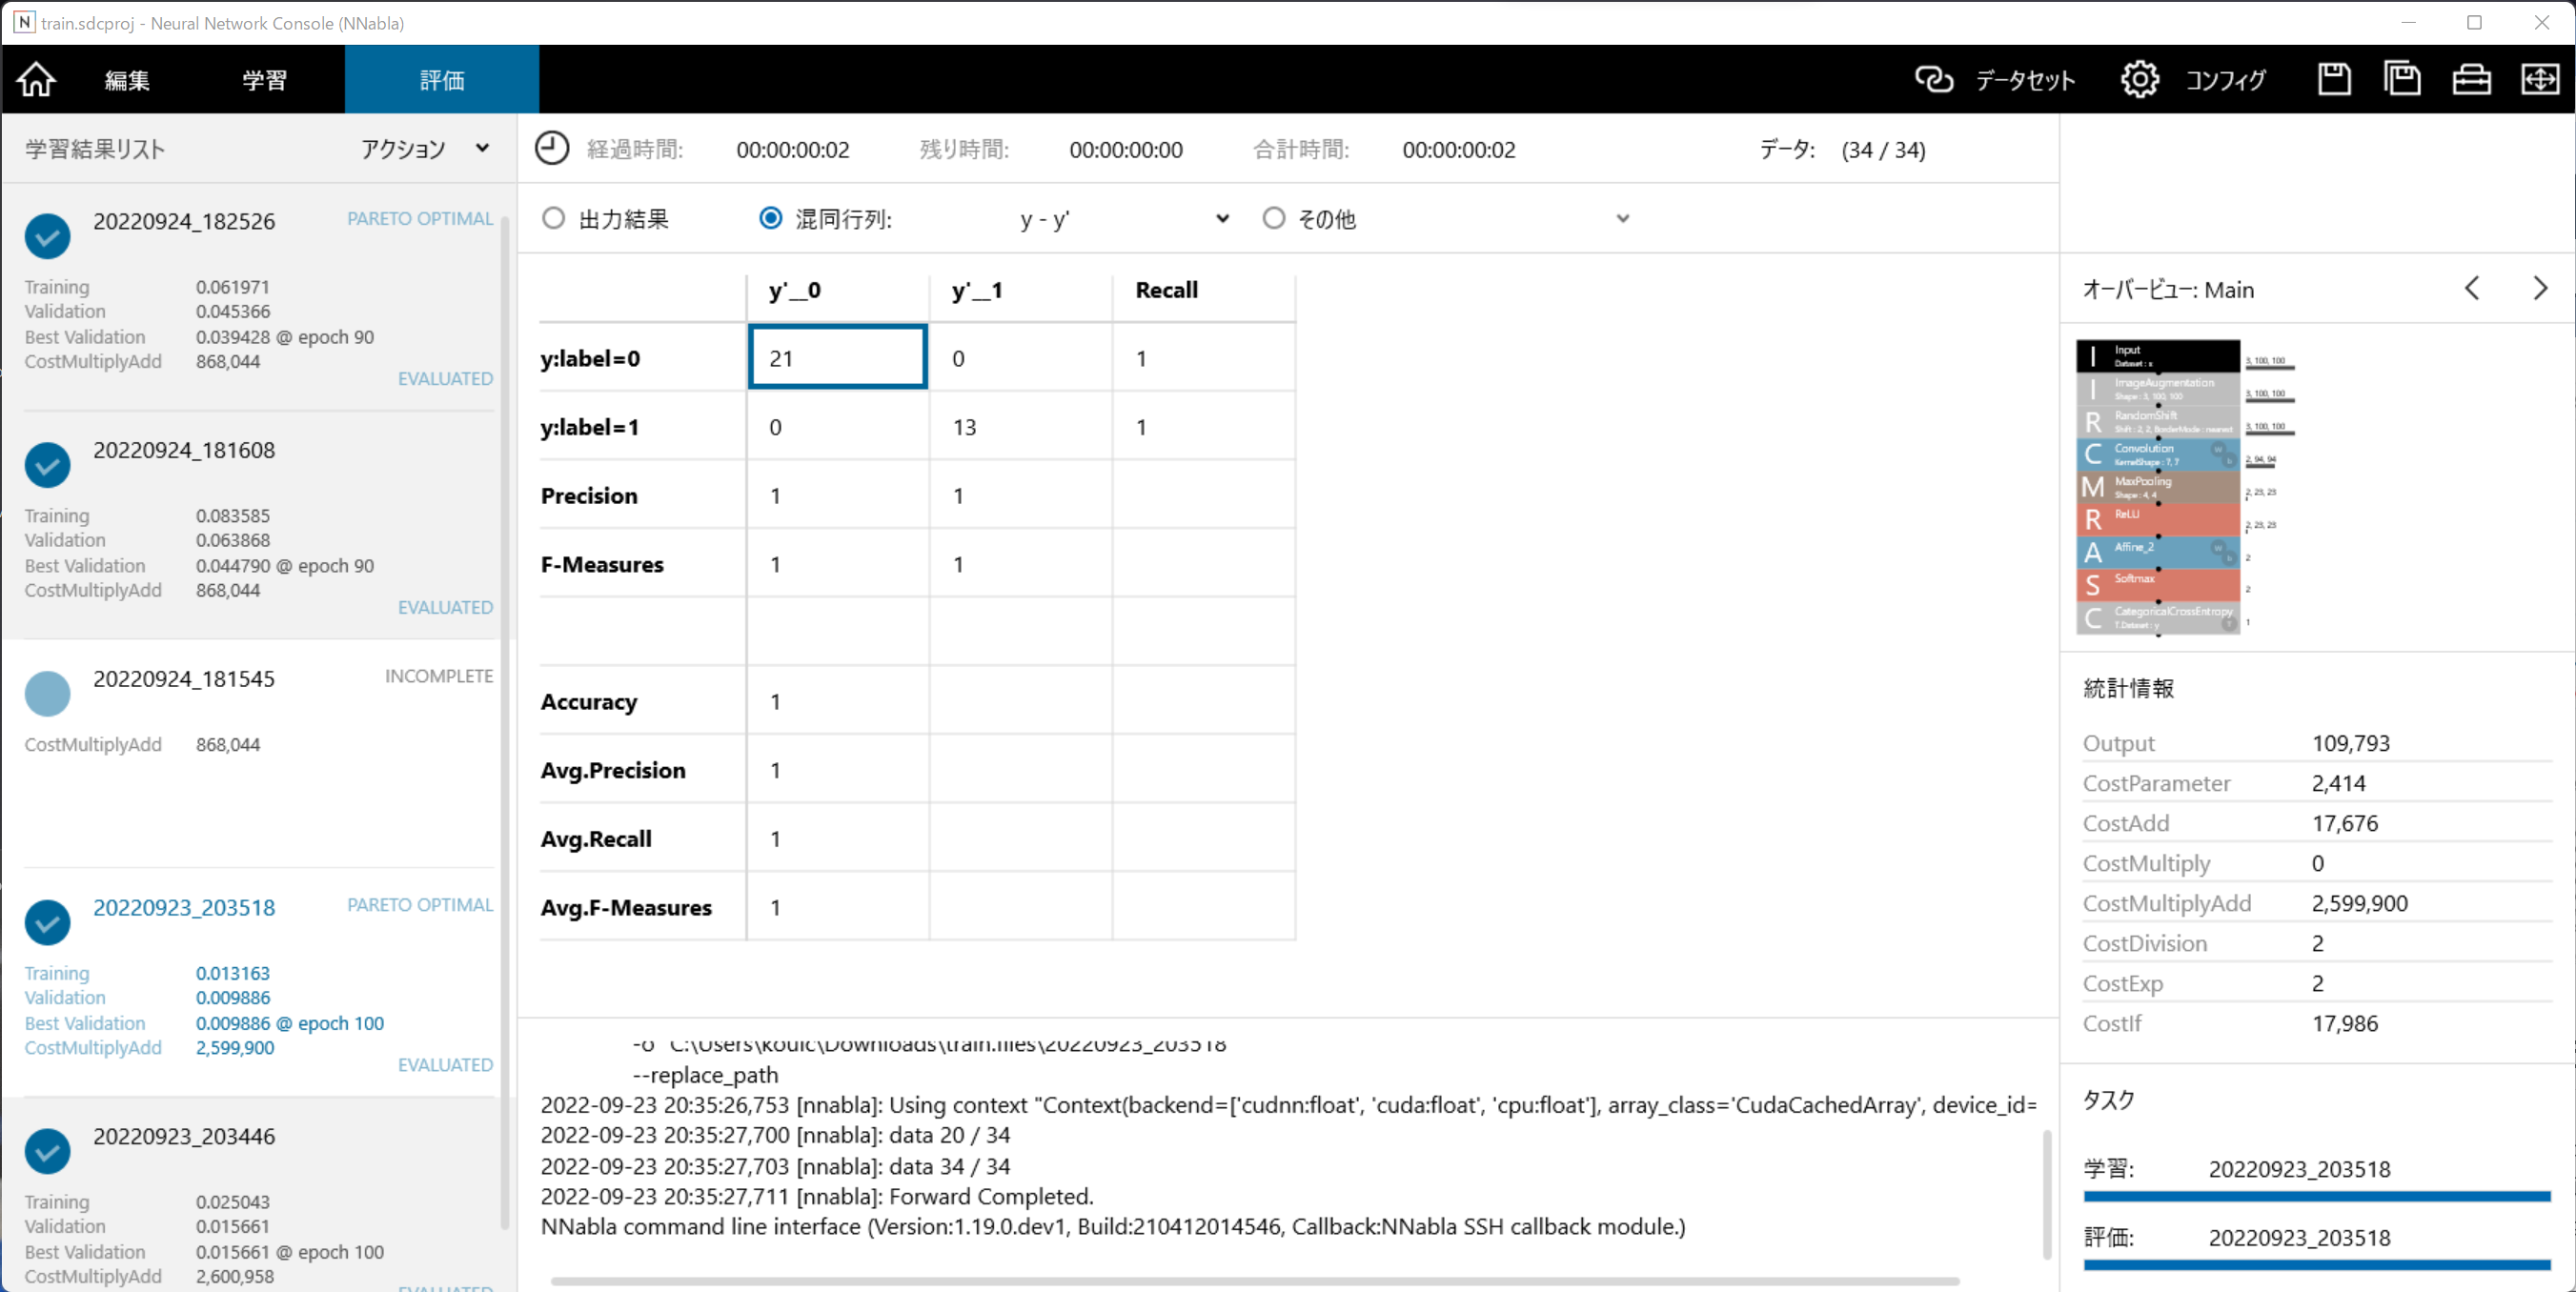The width and height of the screenshot is (2576, 1292).
Task: Expand the y - y' confusion matrix dropdown
Action: click(x=1222, y=219)
